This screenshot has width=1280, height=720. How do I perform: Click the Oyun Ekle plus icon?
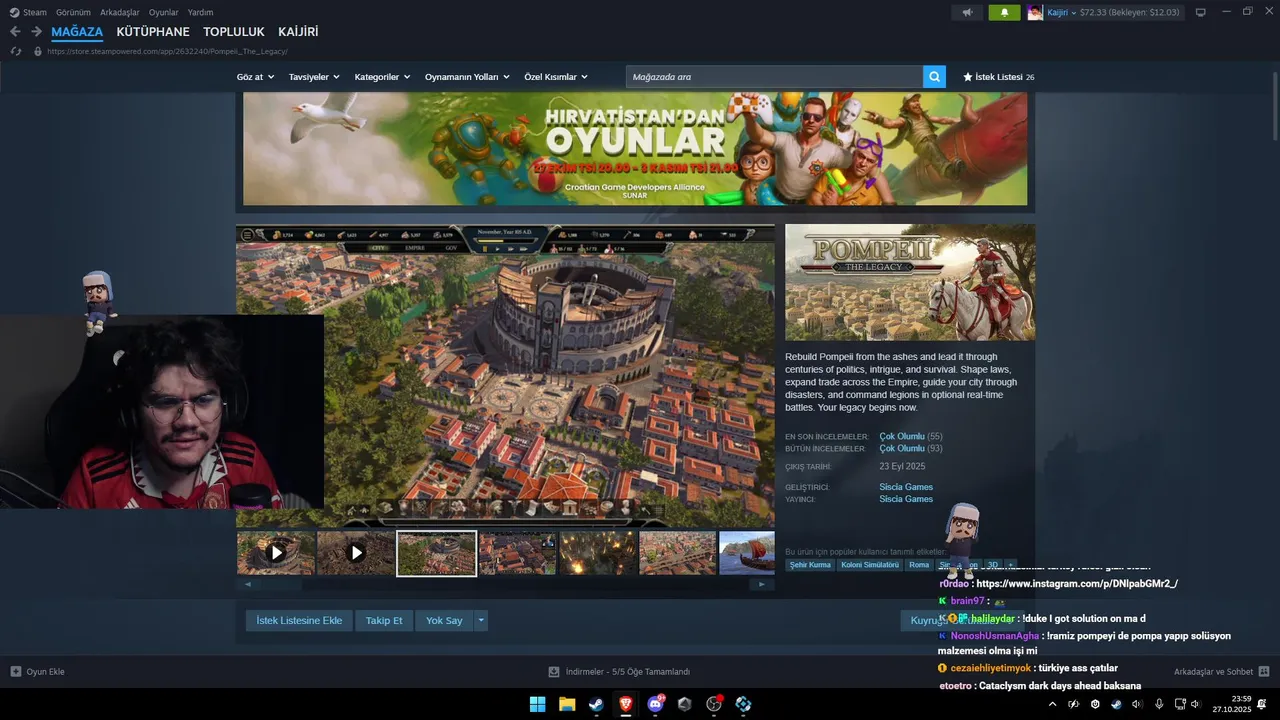[16, 672]
